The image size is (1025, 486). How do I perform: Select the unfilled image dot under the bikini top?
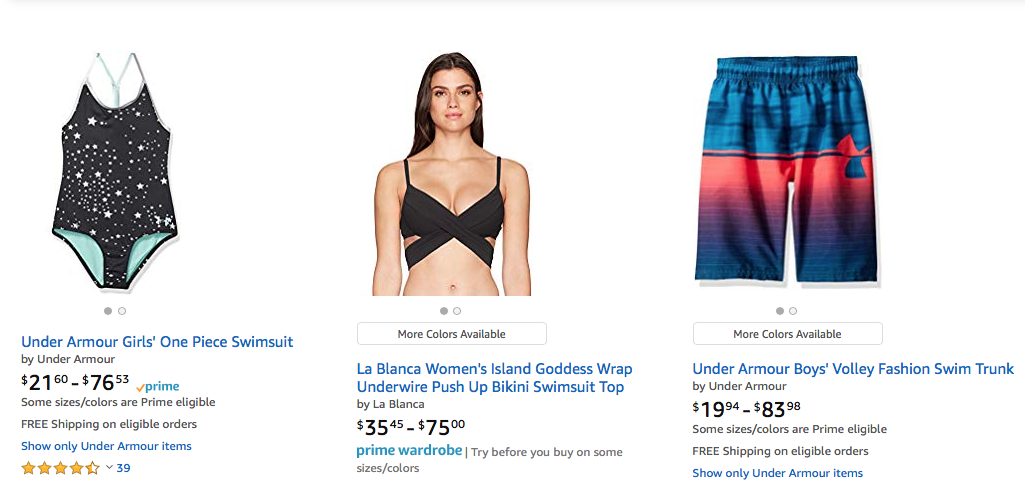coord(457,311)
